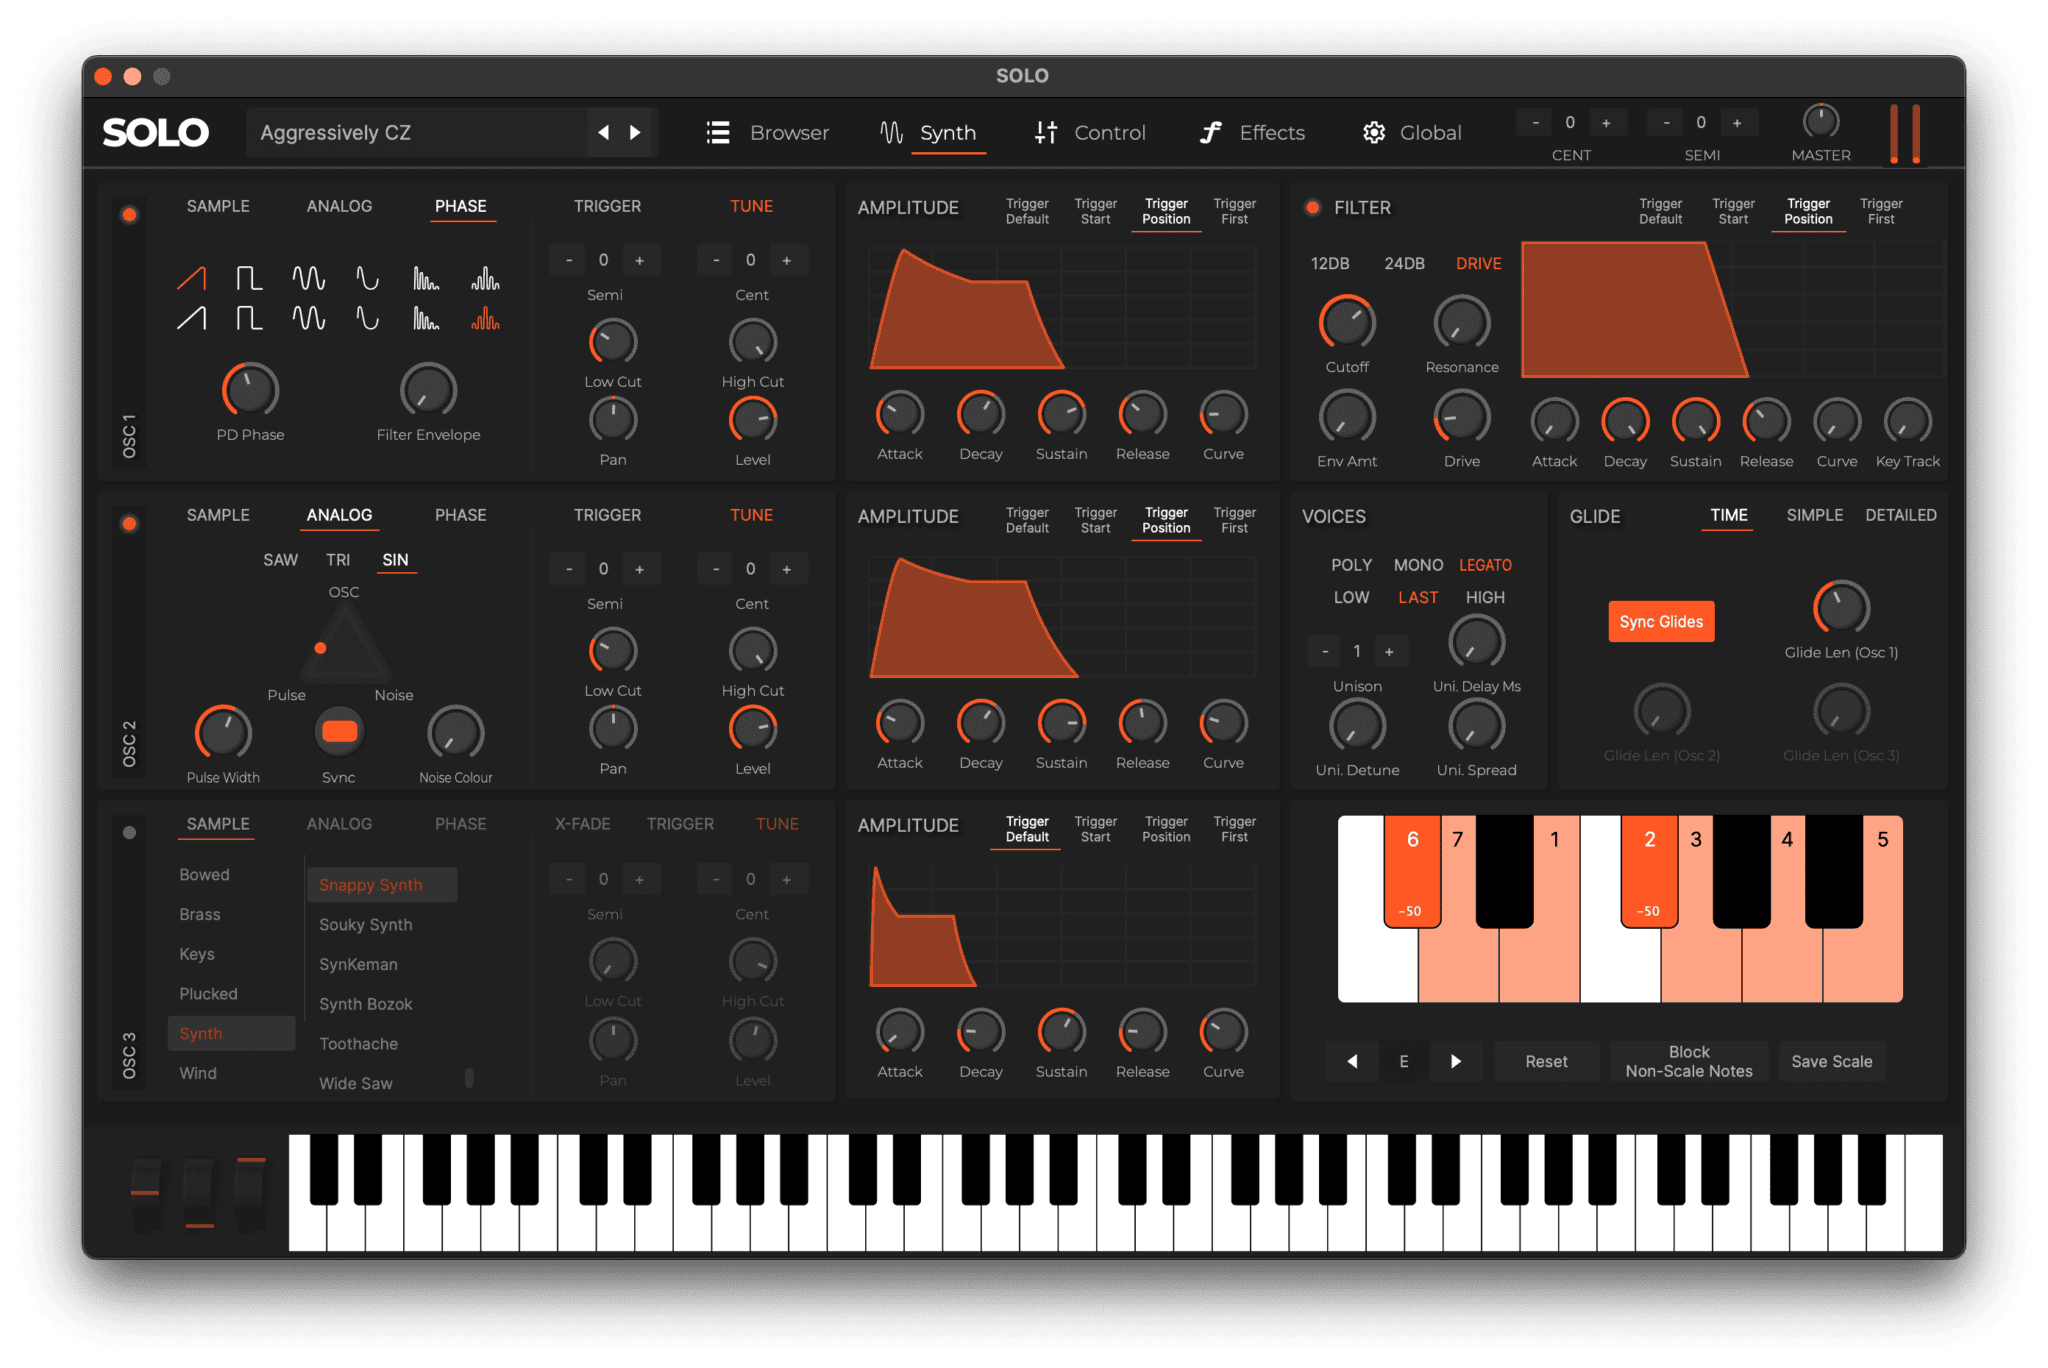This screenshot has width=2048, height=1368.
Task: Switch OSC 2 to the PHASE tab
Action: 460,515
